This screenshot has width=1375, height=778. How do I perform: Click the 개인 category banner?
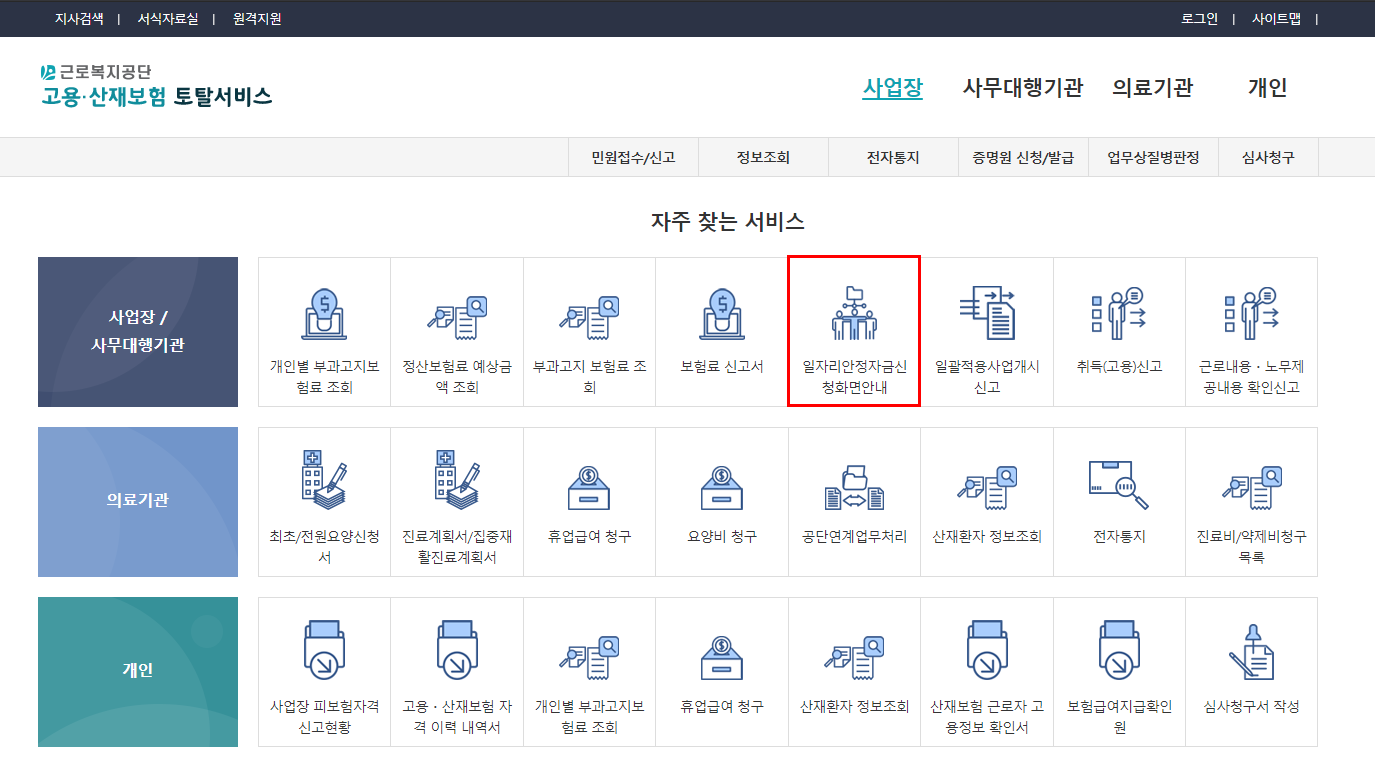pos(138,672)
